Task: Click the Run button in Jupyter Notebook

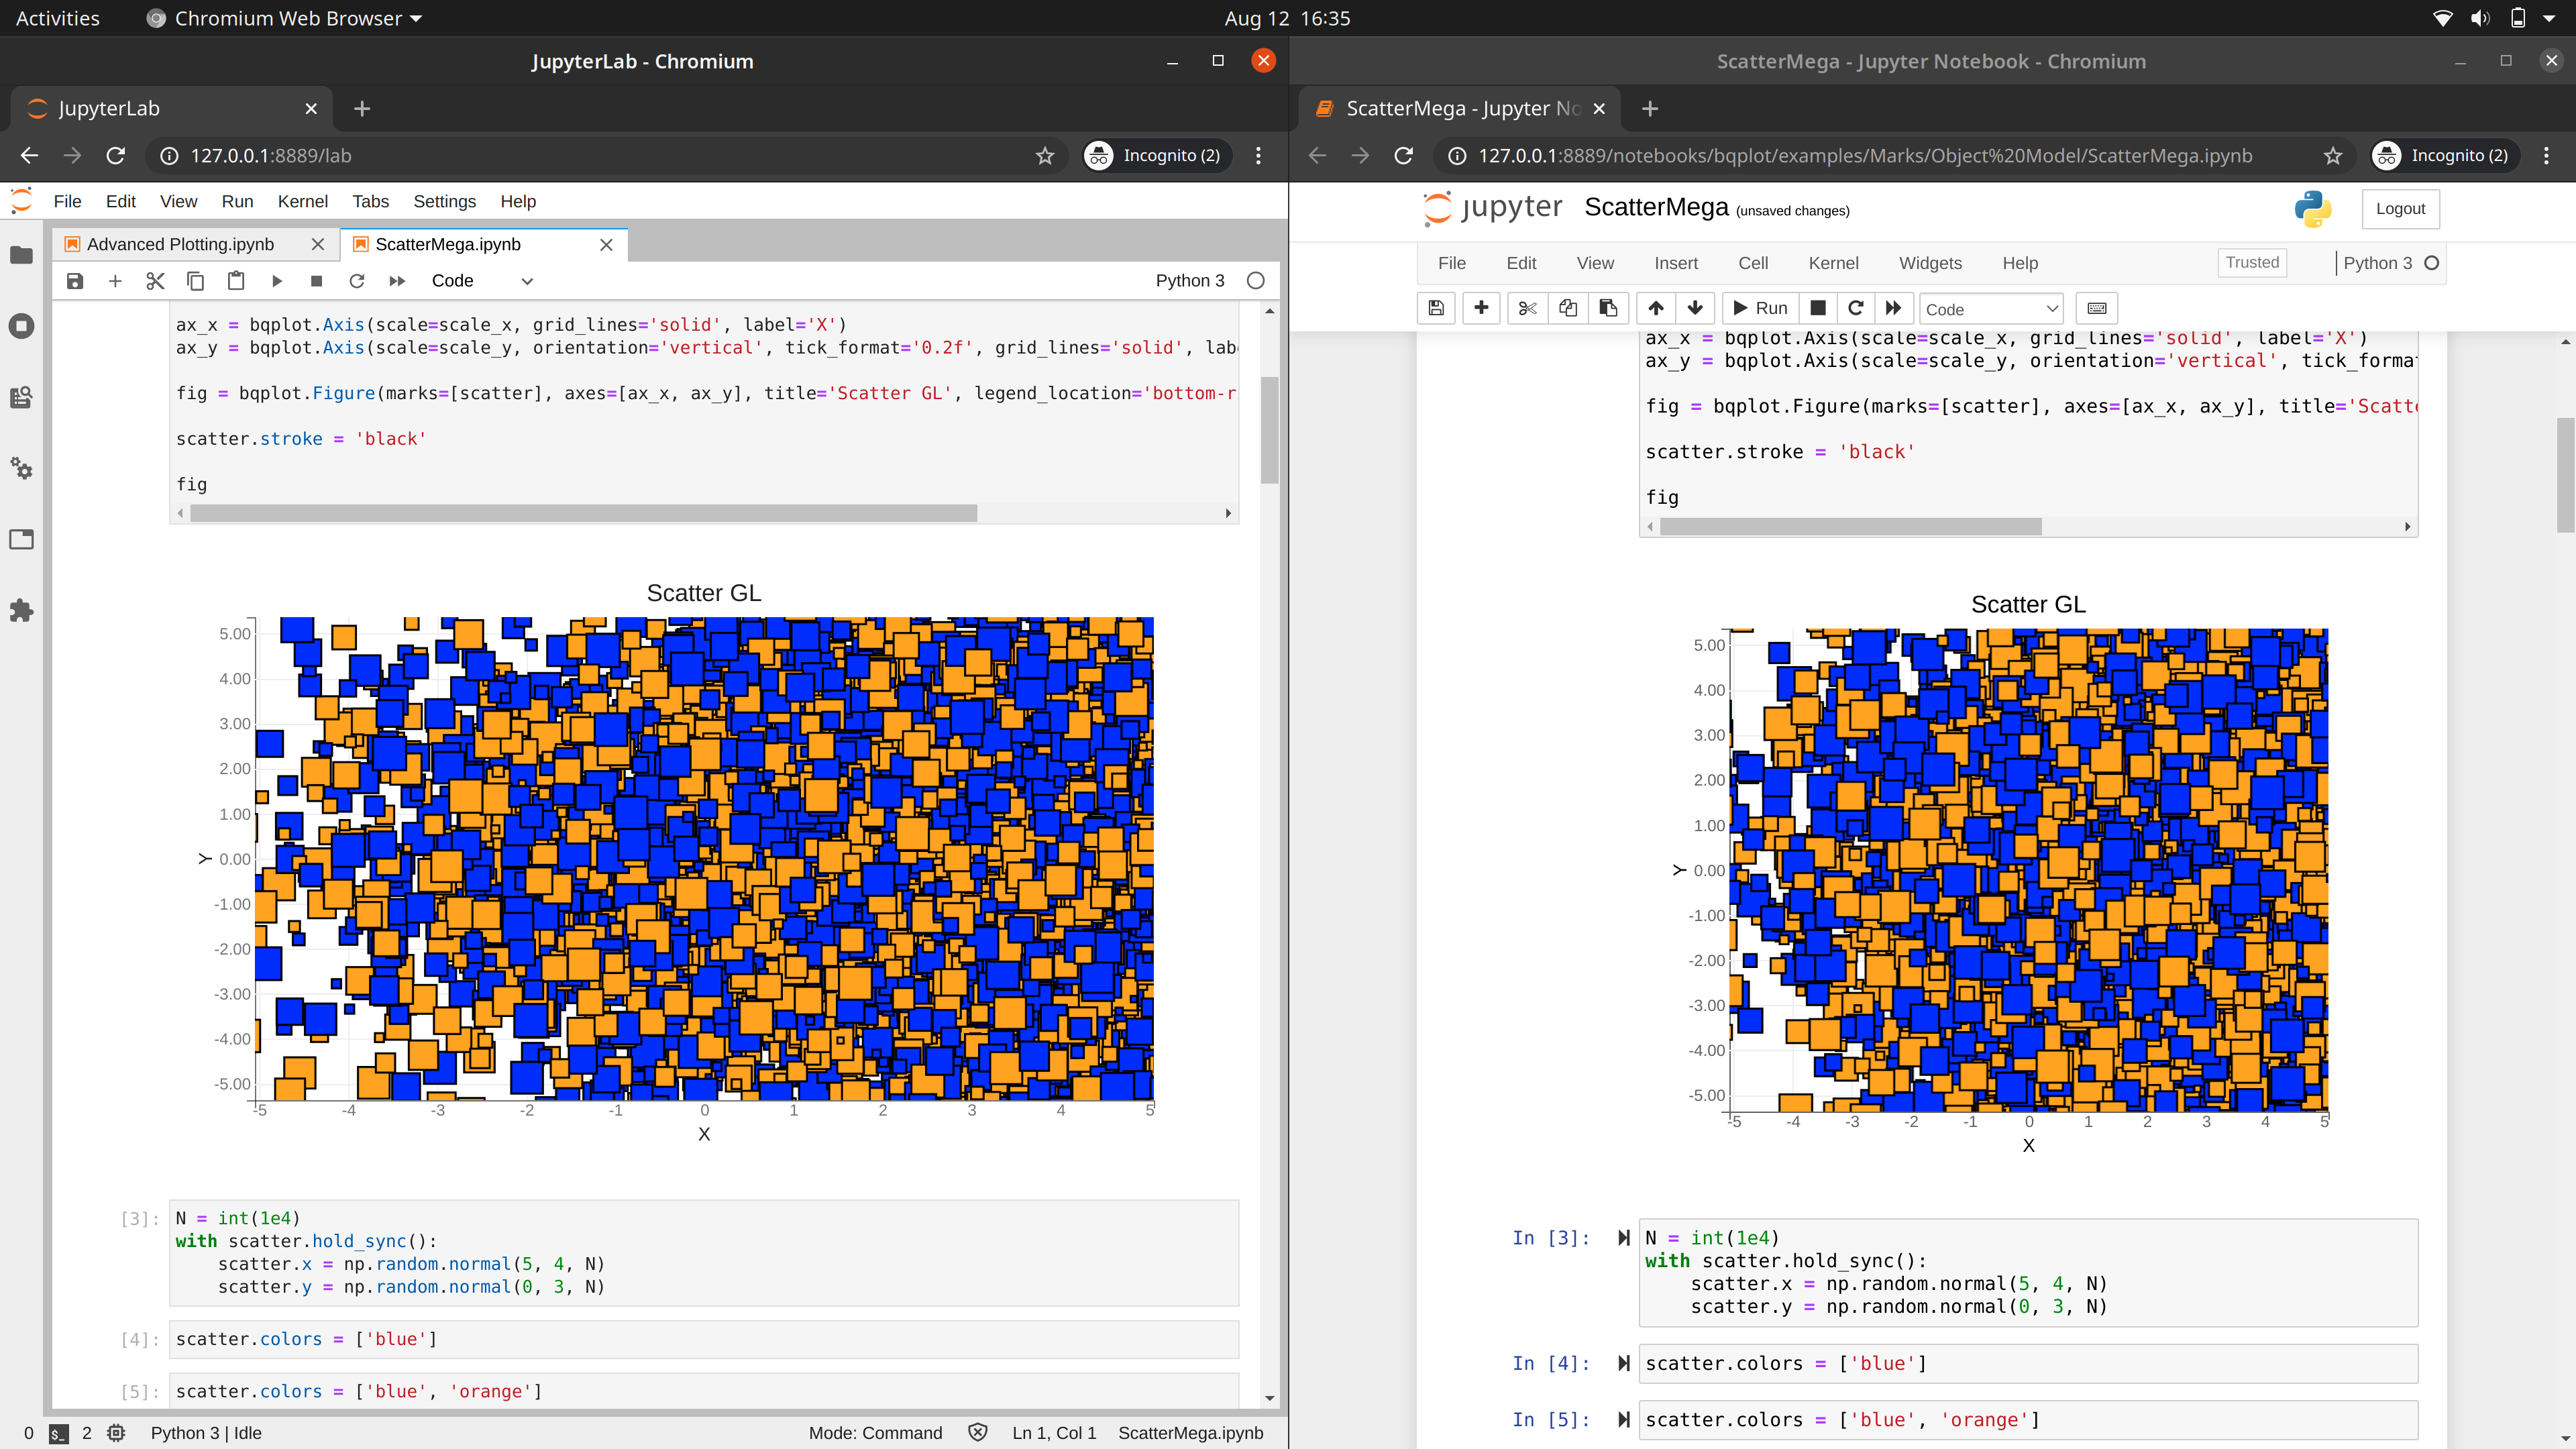Action: (1760, 308)
